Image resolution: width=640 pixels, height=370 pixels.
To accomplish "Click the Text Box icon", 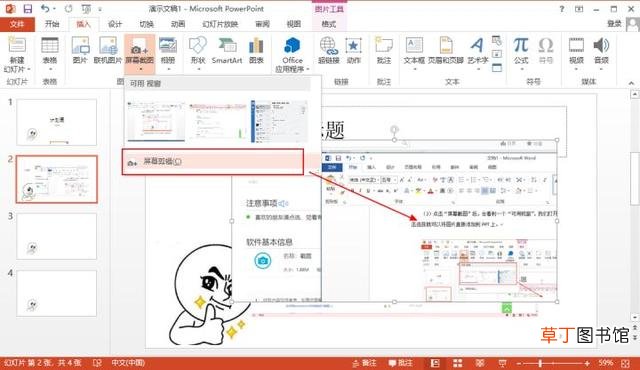I will click(414, 45).
